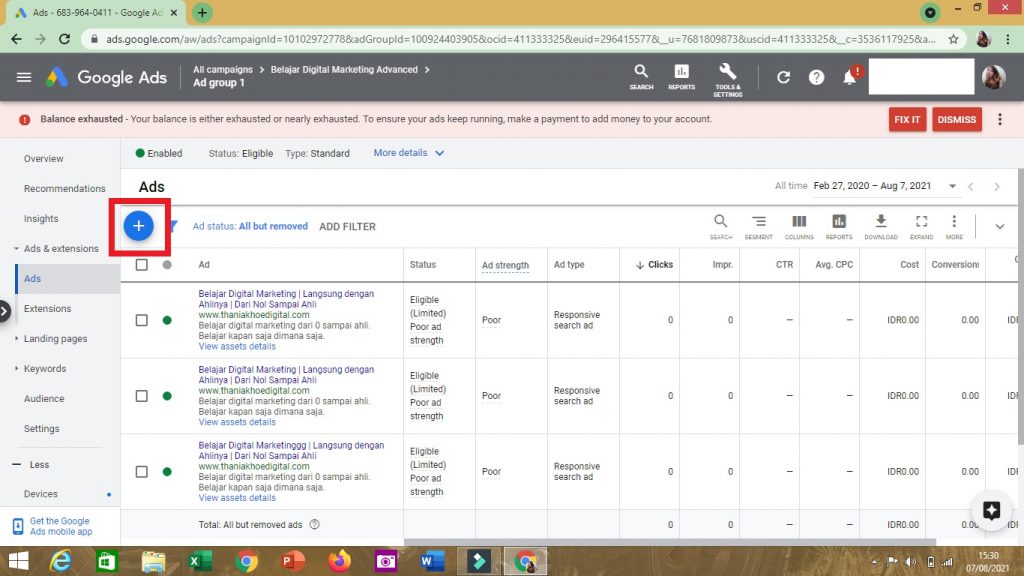Expand the More details dropdown
This screenshot has width=1024, height=576.
point(409,153)
